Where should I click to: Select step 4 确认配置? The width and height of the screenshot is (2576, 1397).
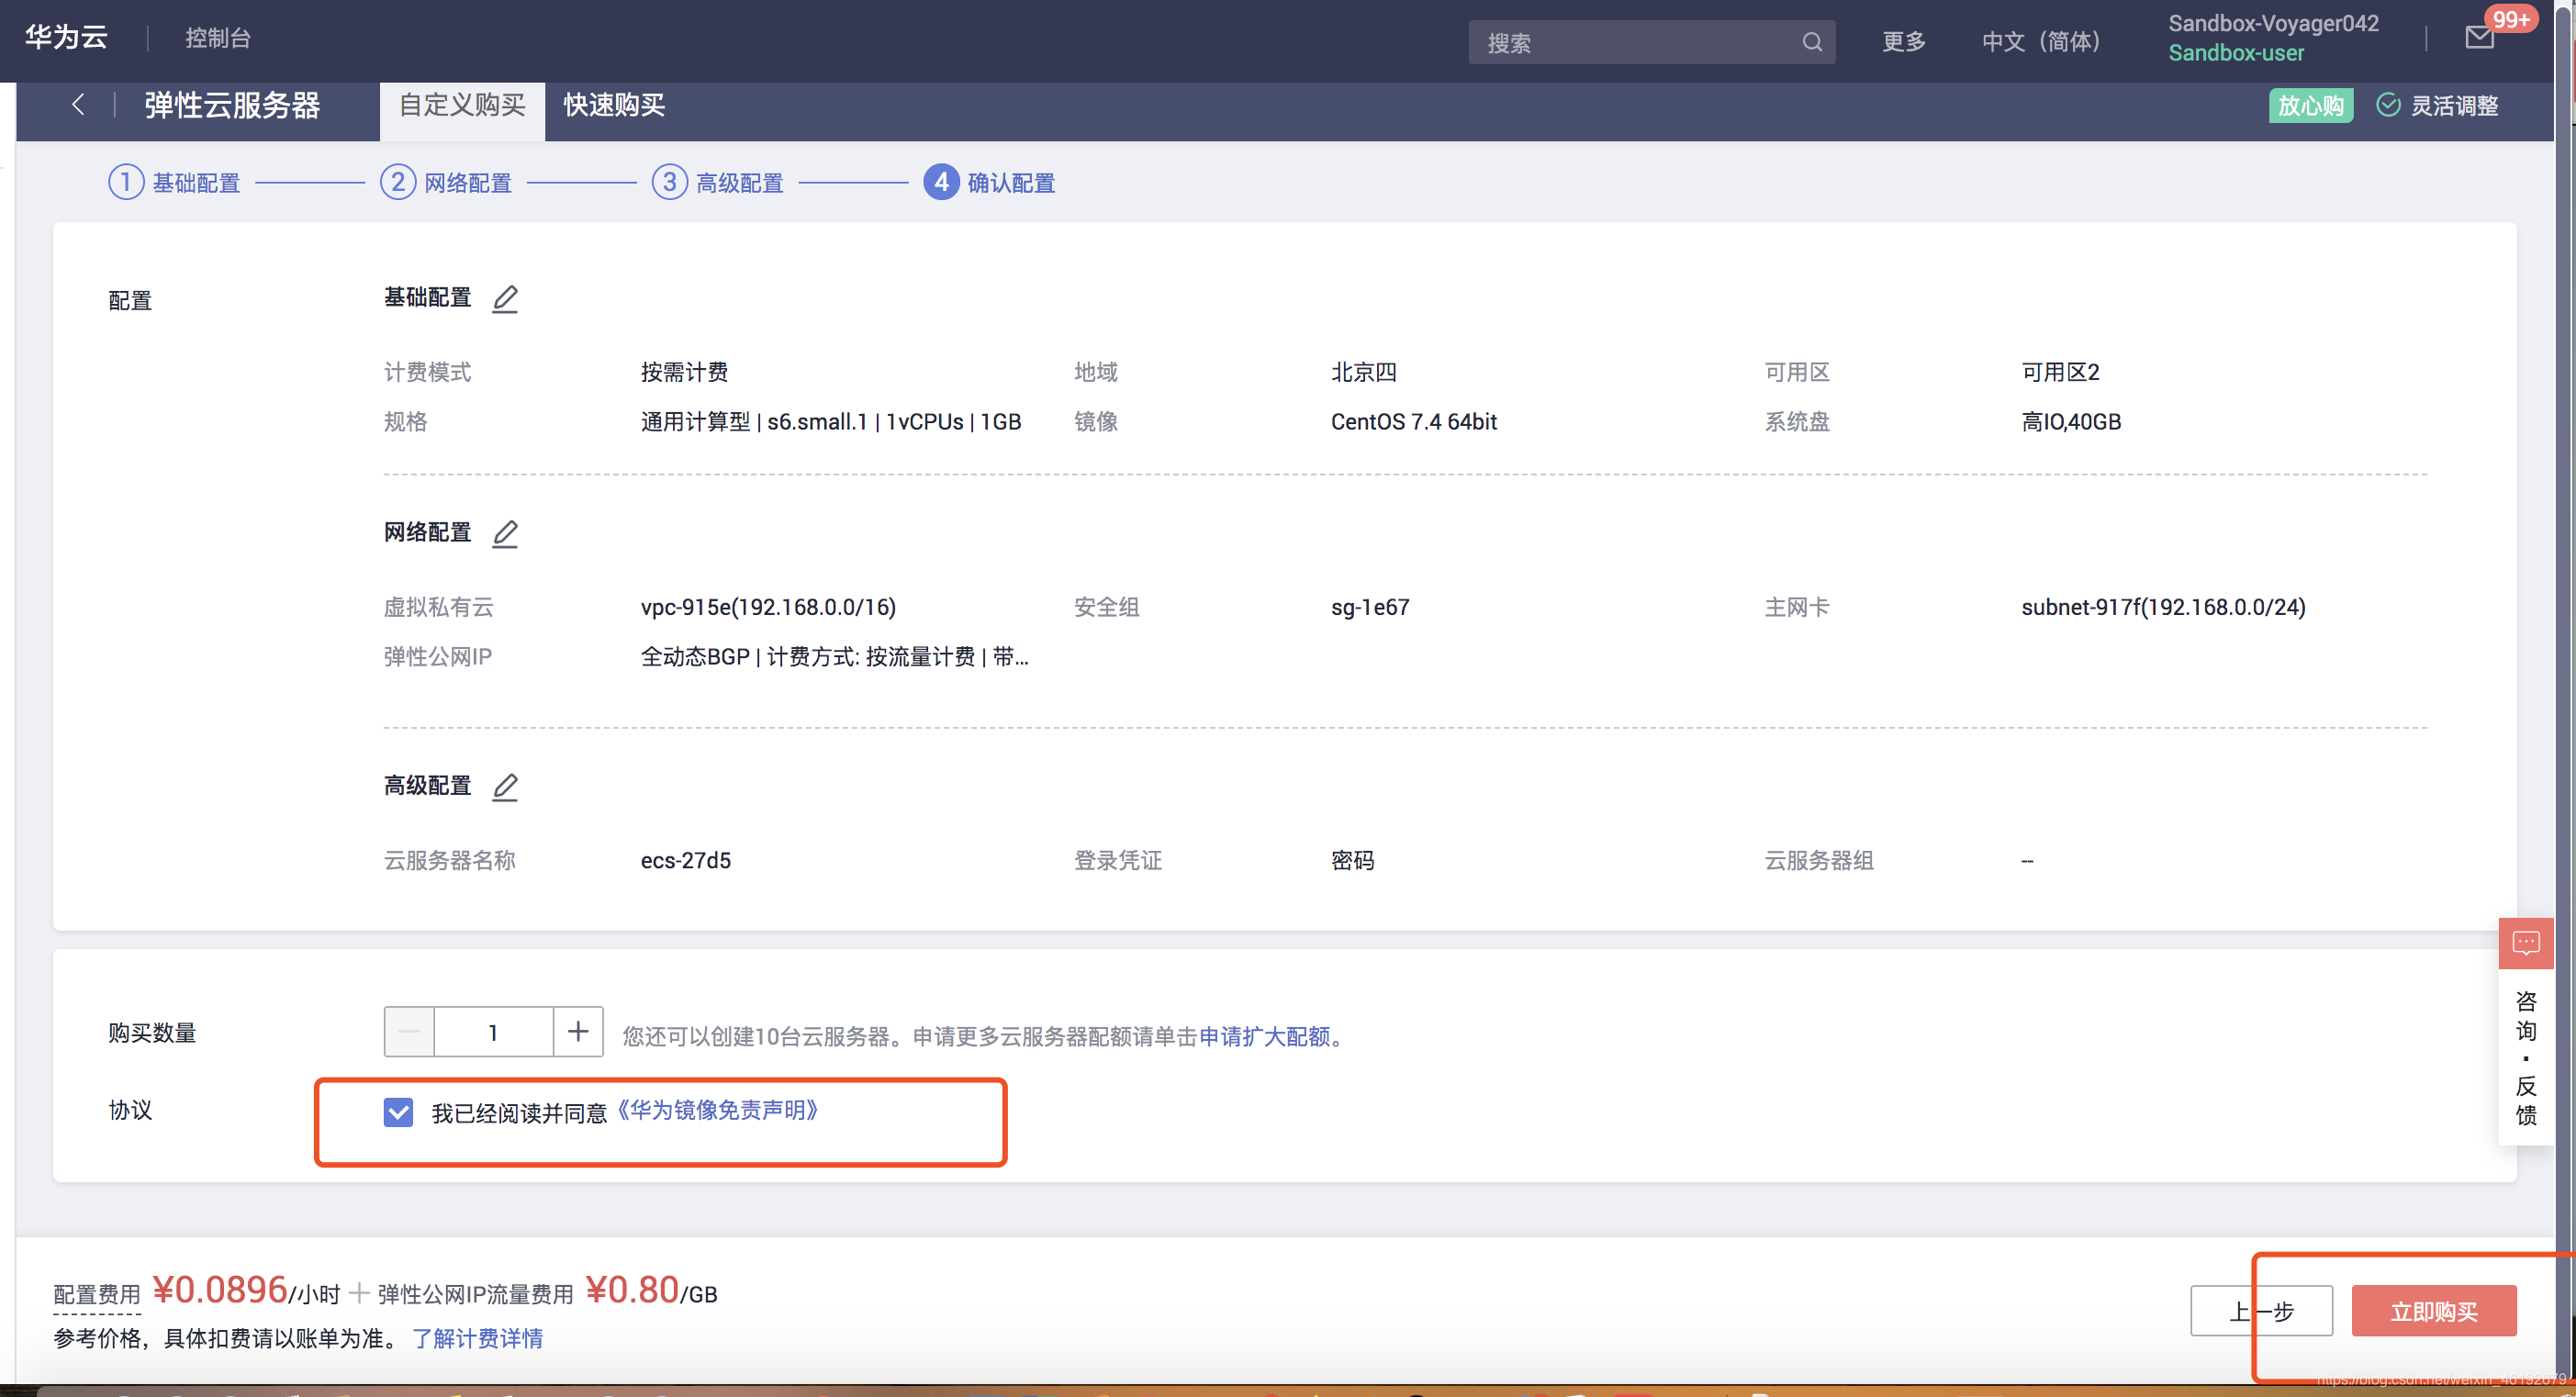[990, 183]
